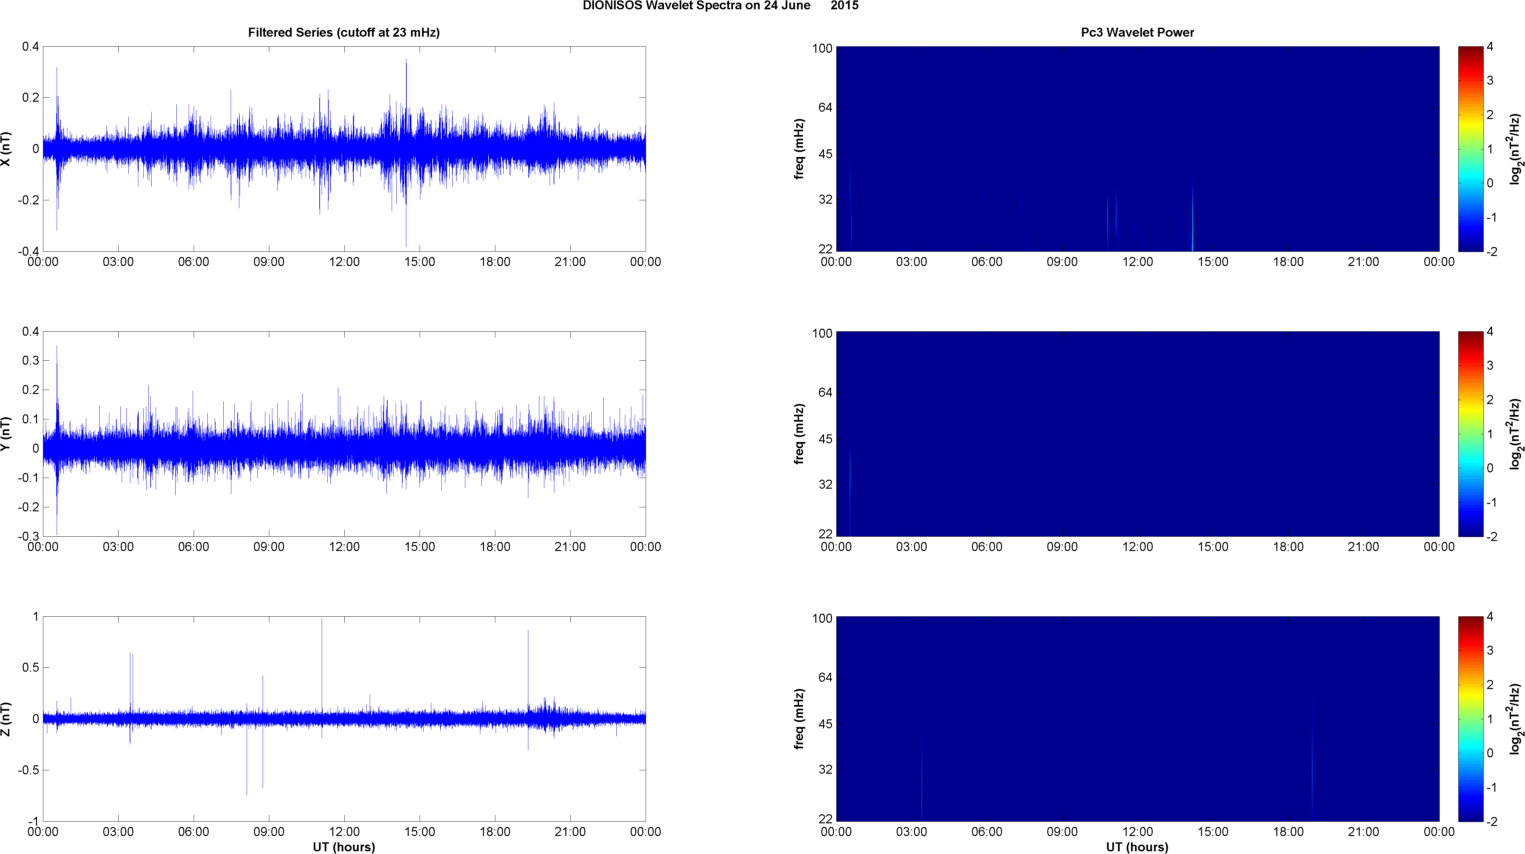1525x854 pixels.
Task: Click the 'Filtered Series (cutoff at 23 mHz)' title
Action: pos(344,33)
